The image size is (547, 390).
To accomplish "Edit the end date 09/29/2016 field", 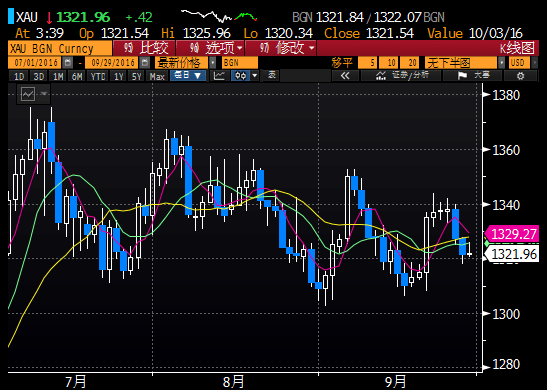I will click(x=112, y=63).
